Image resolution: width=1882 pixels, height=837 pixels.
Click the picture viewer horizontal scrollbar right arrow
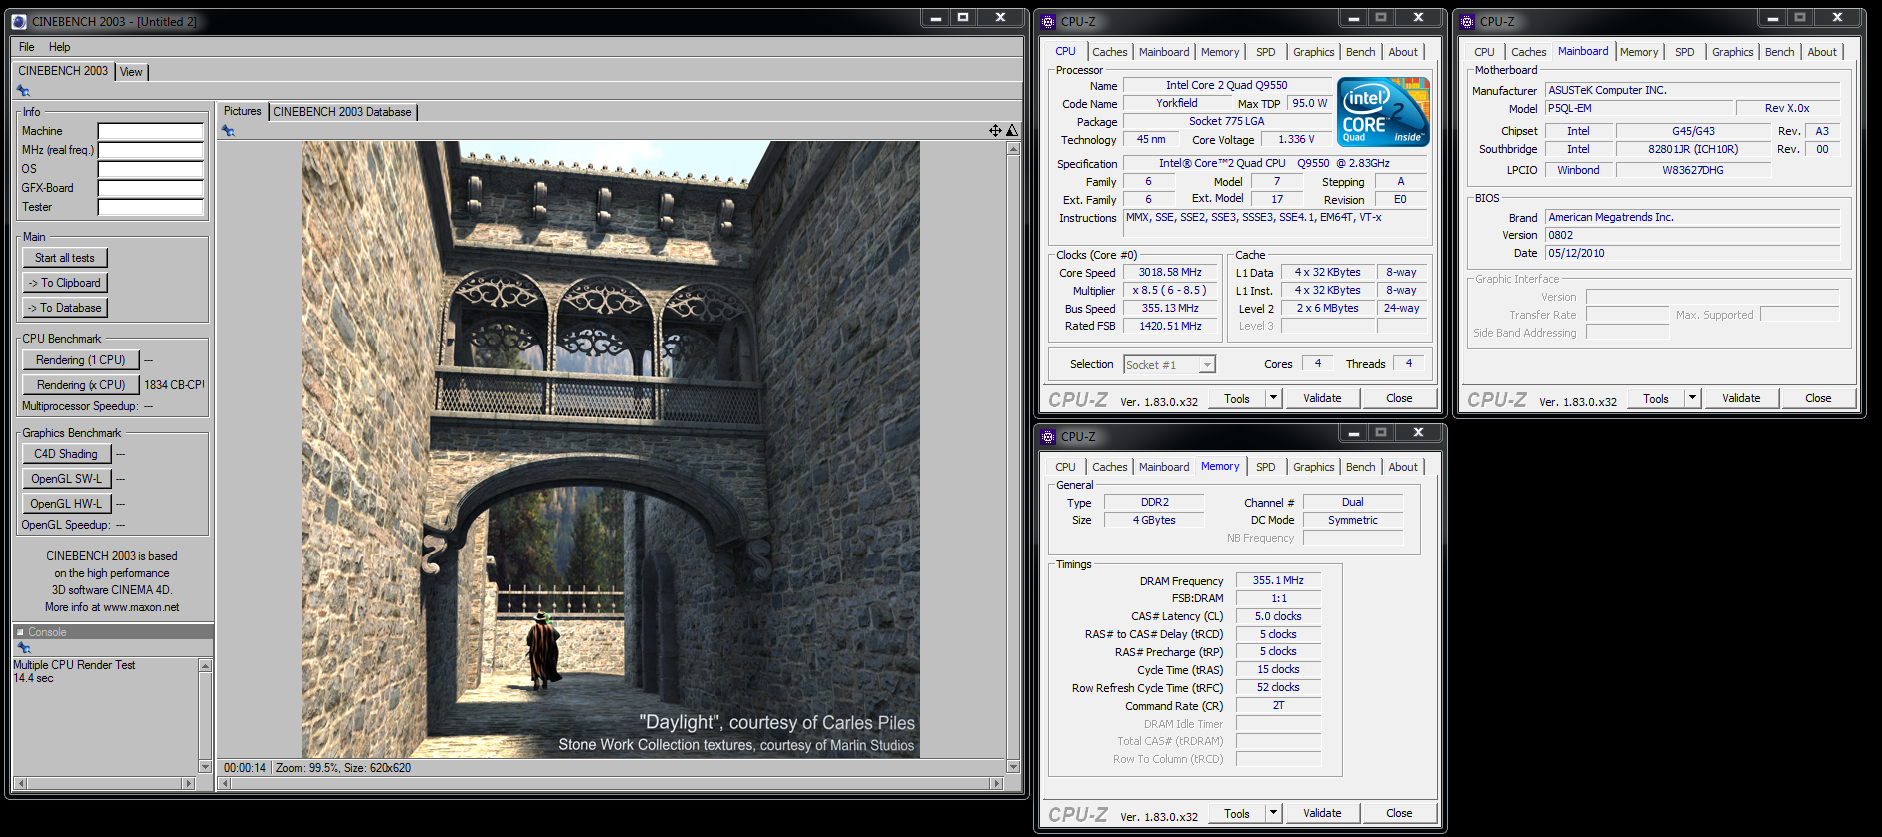click(x=996, y=783)
